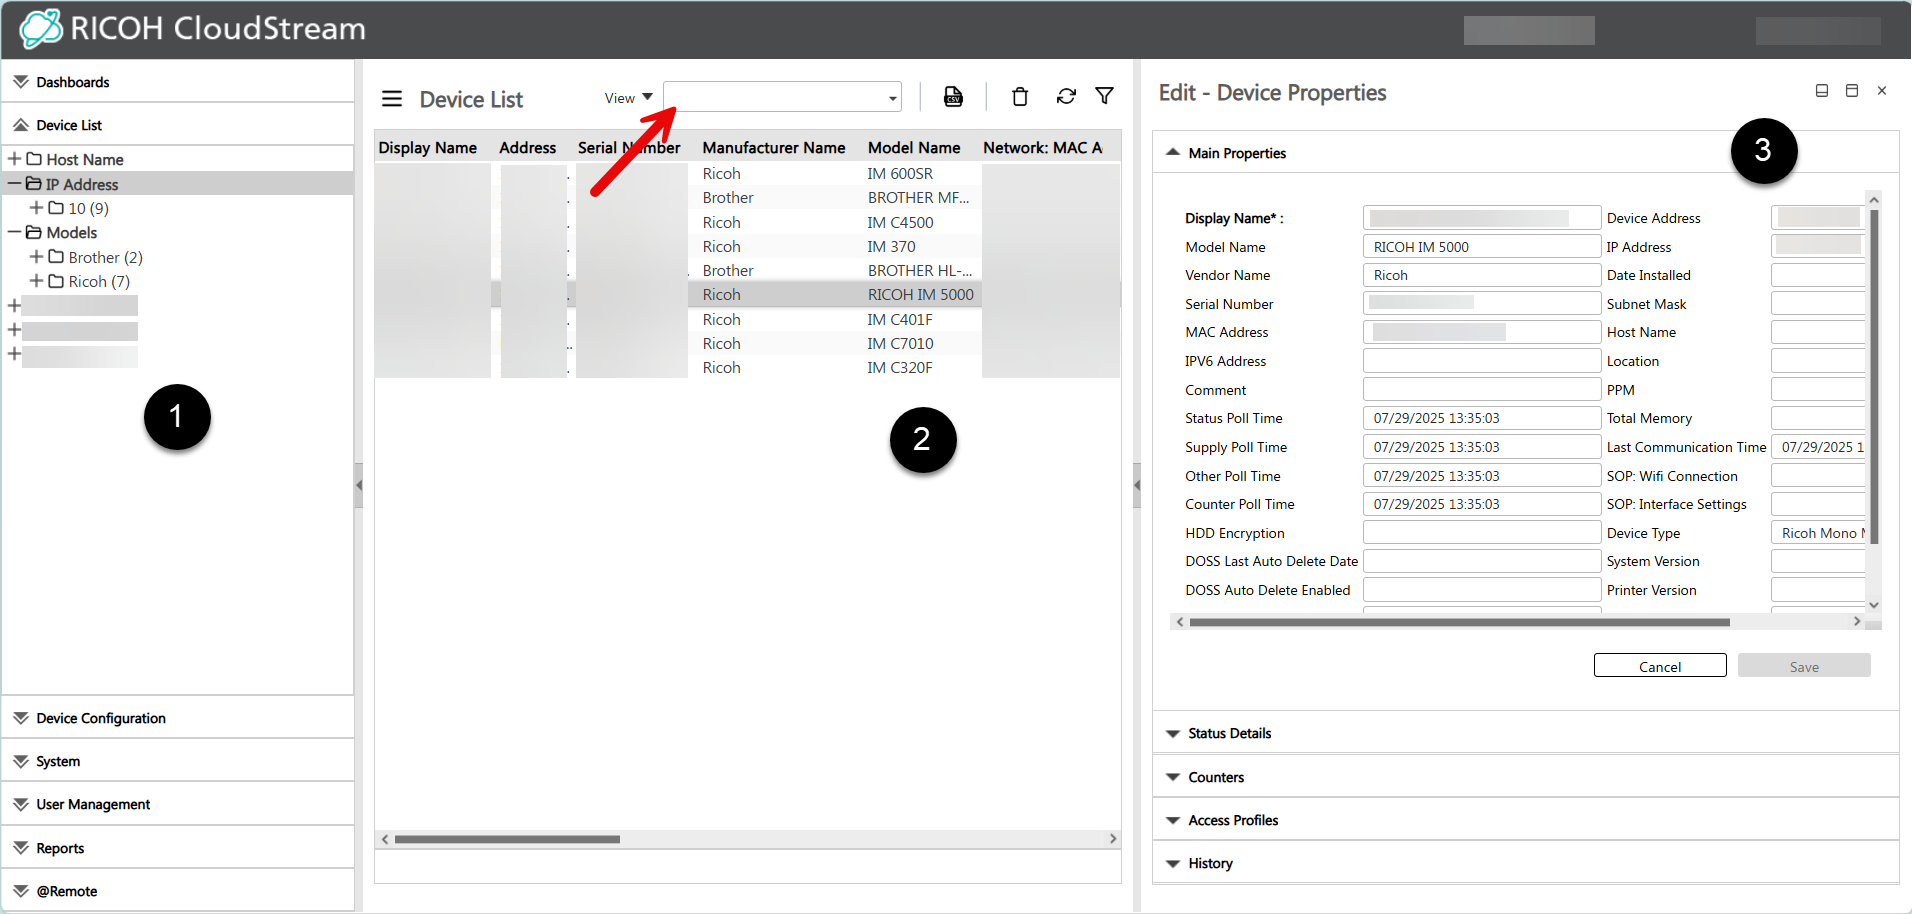Expand the Host Name tree node

[15, 159]
